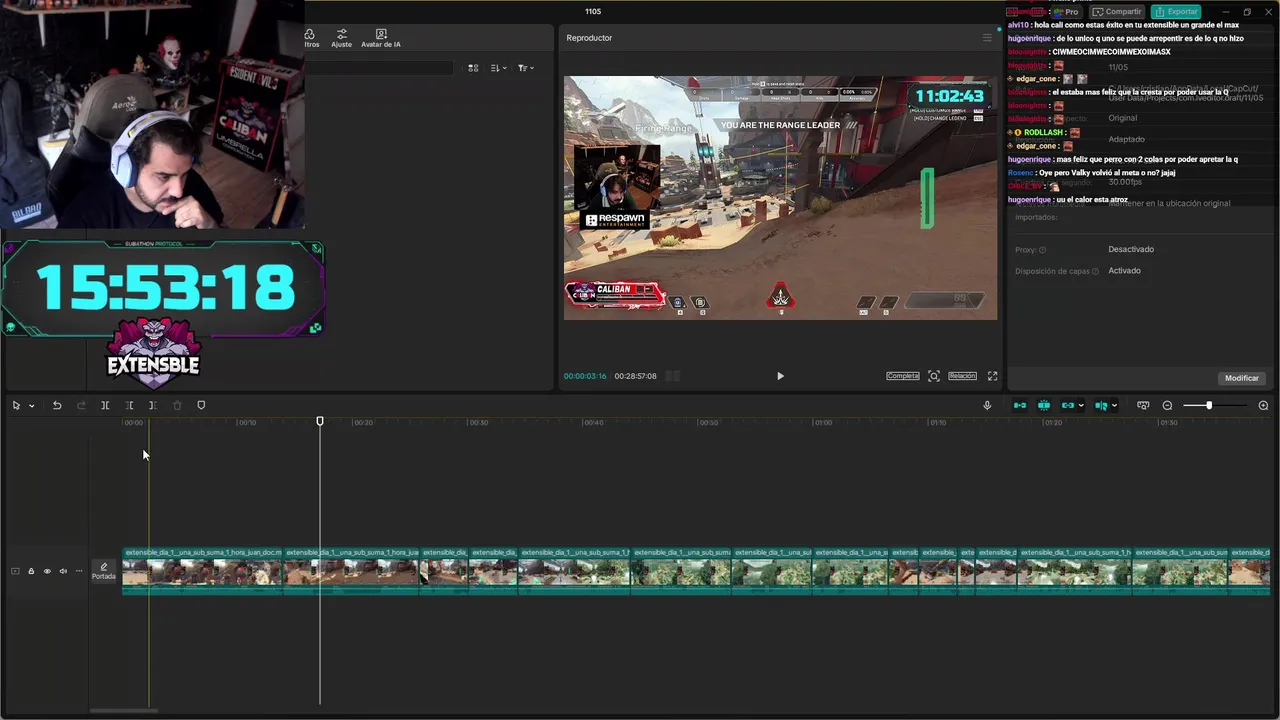Viewport: 1280px width, 720px height.
Task: Click the media search input field
Action: [380, 68]
